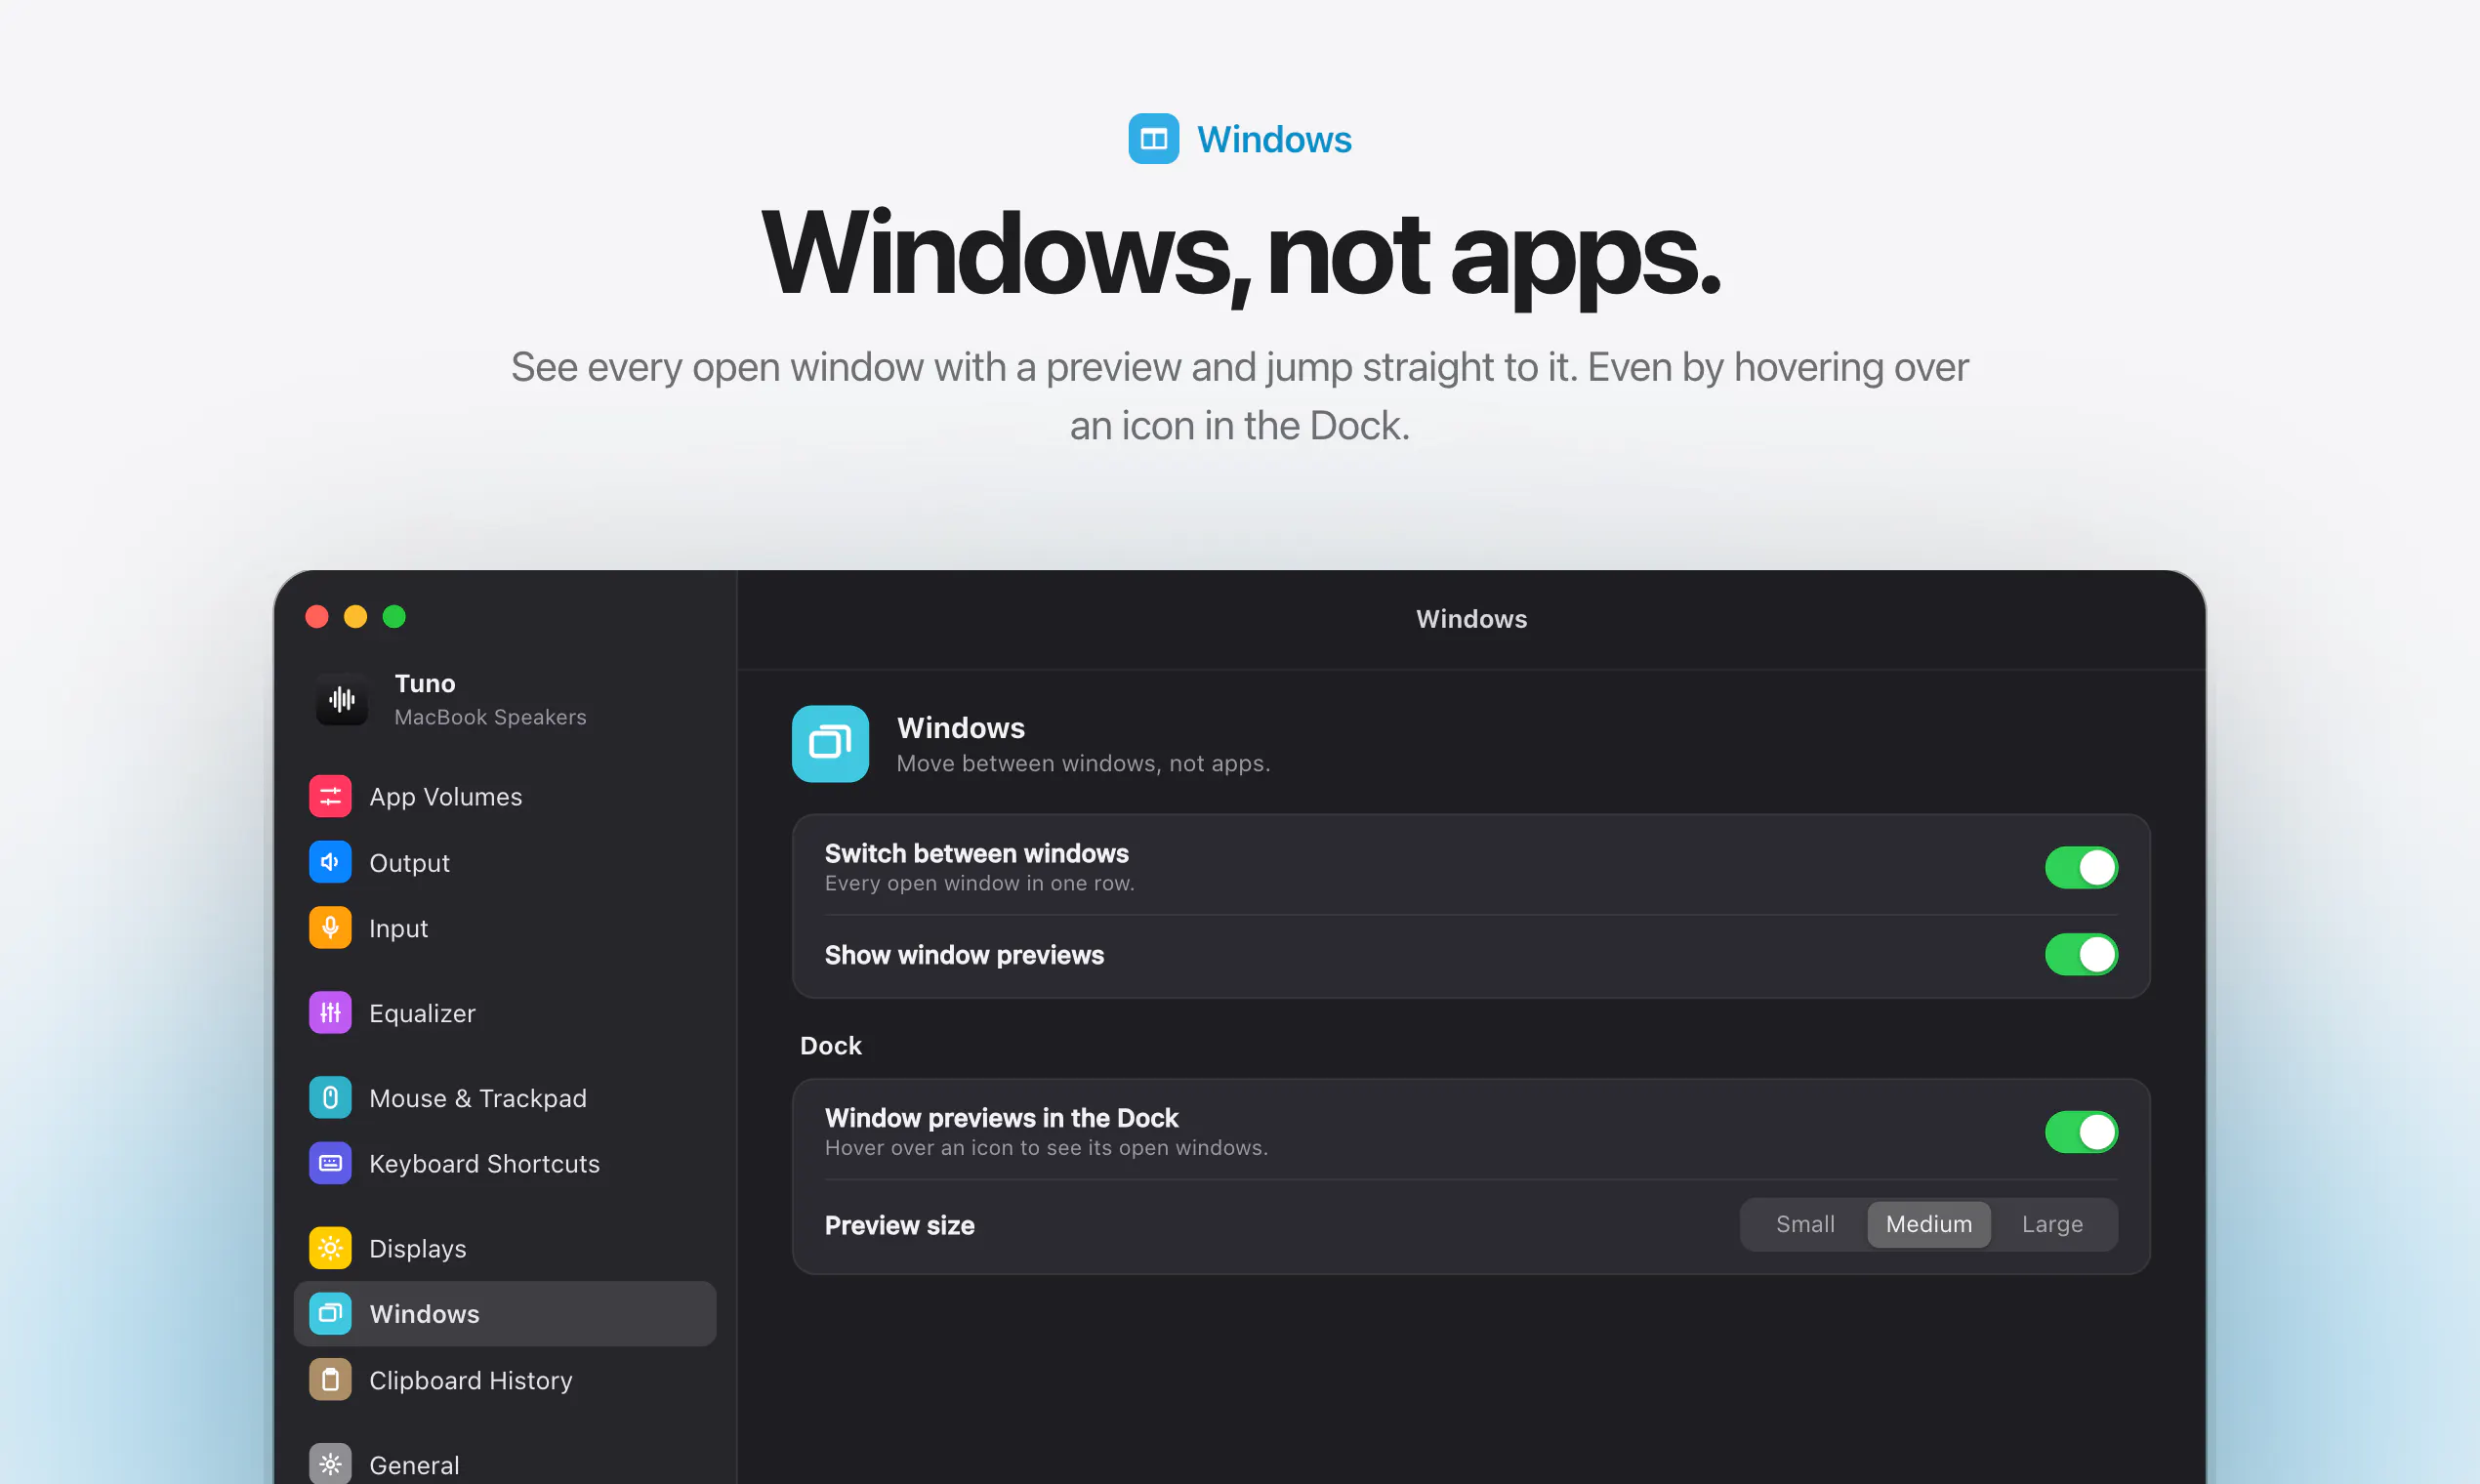Click the Dock section heading
Viewport: 2480px width, 1484px height.
pyautogui.click(x=831, y=1046)
